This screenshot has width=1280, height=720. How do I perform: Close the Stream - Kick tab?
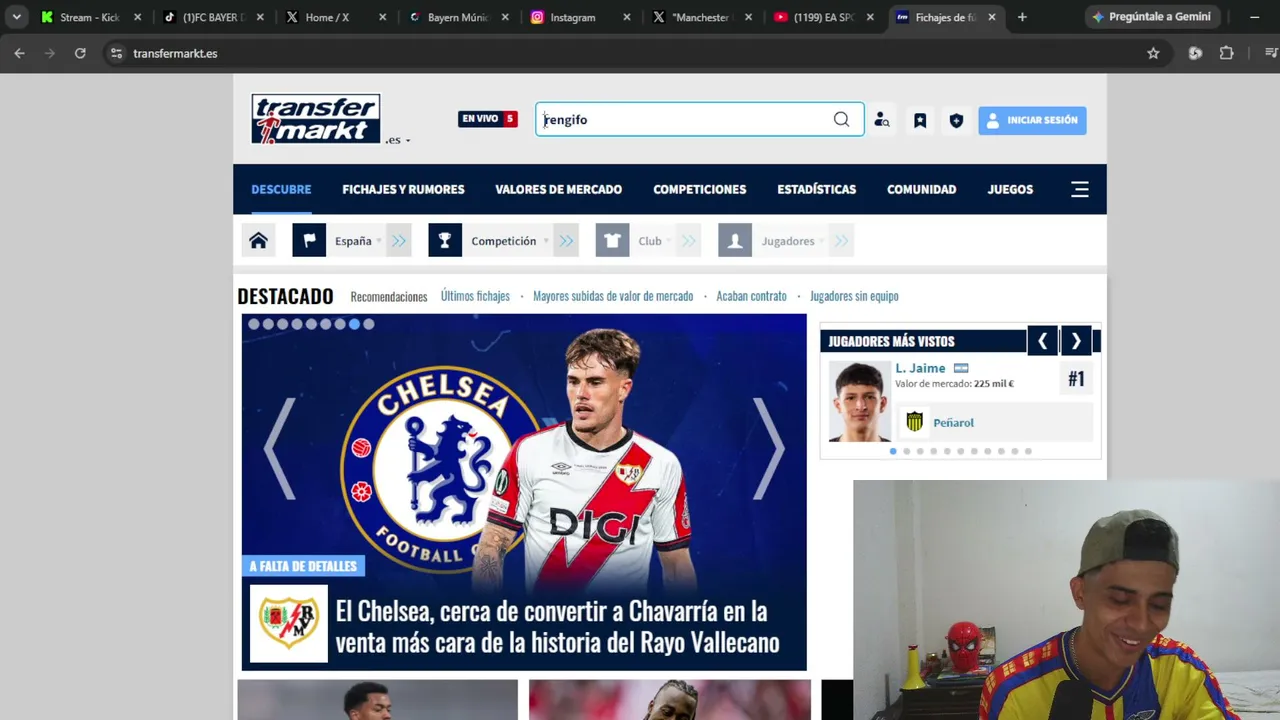point(138,17)
